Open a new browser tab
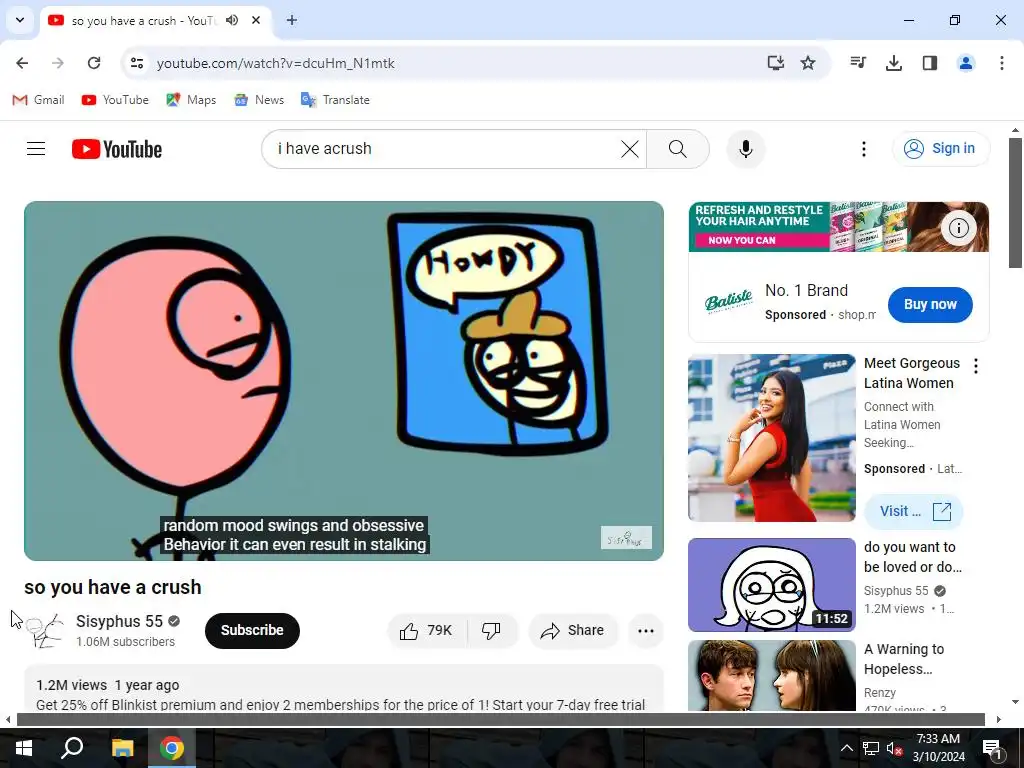Viewport: 1024px width, 768px height. tap(292, 20)
